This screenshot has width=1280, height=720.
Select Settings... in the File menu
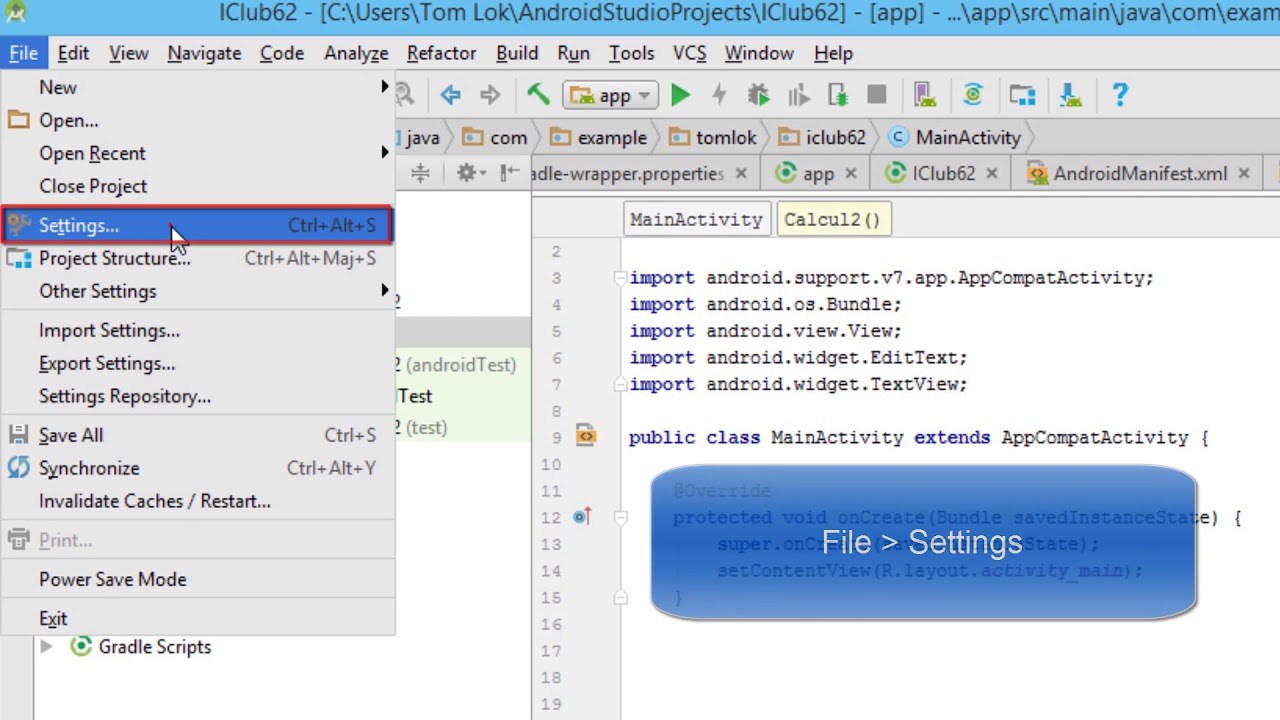(x=197, y=226)
